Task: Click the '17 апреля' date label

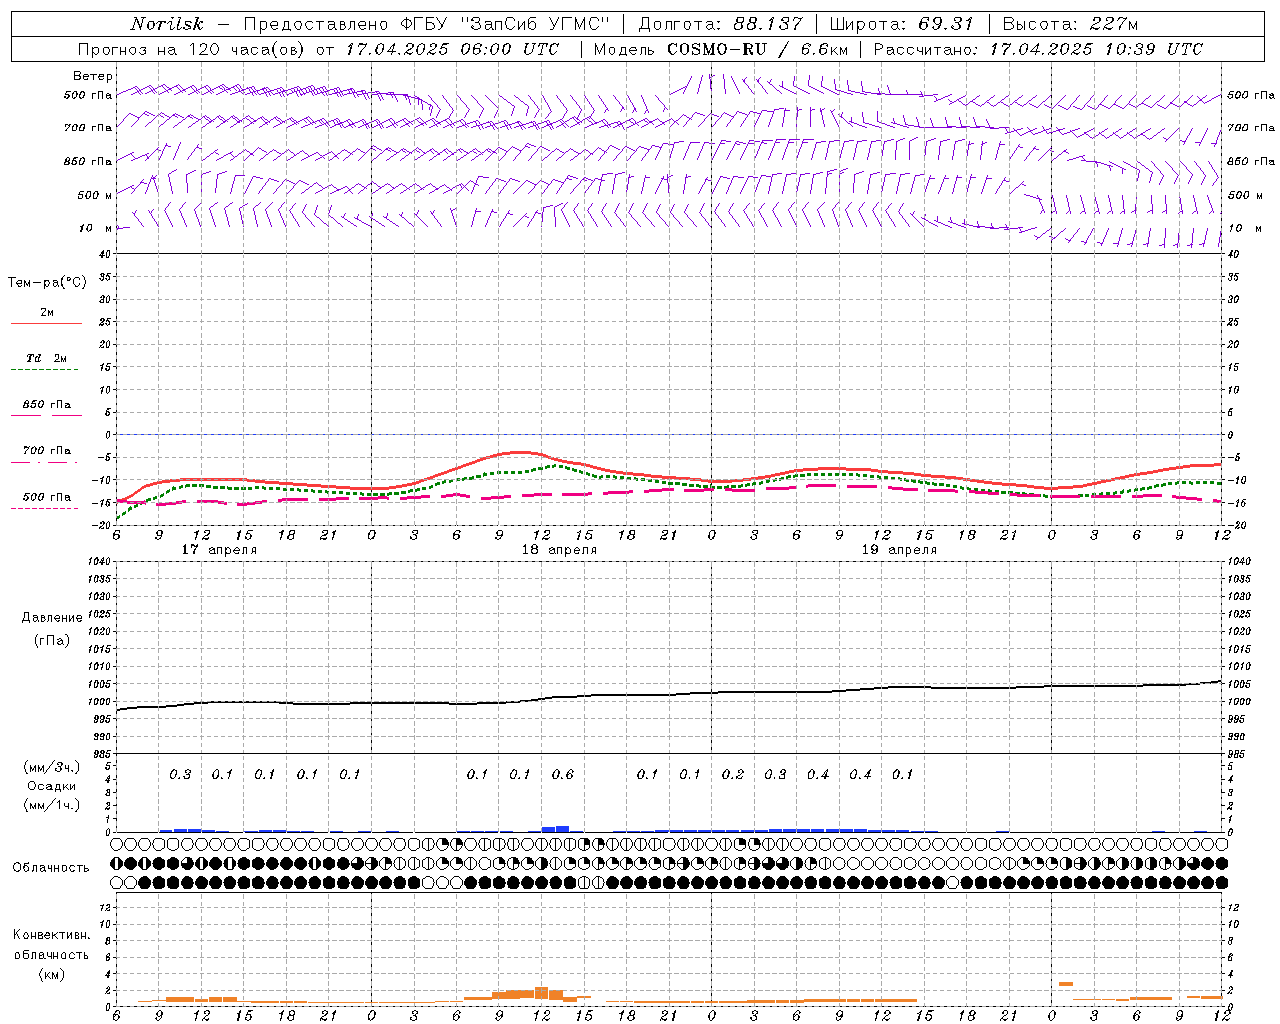Action: tap(219, 550)
